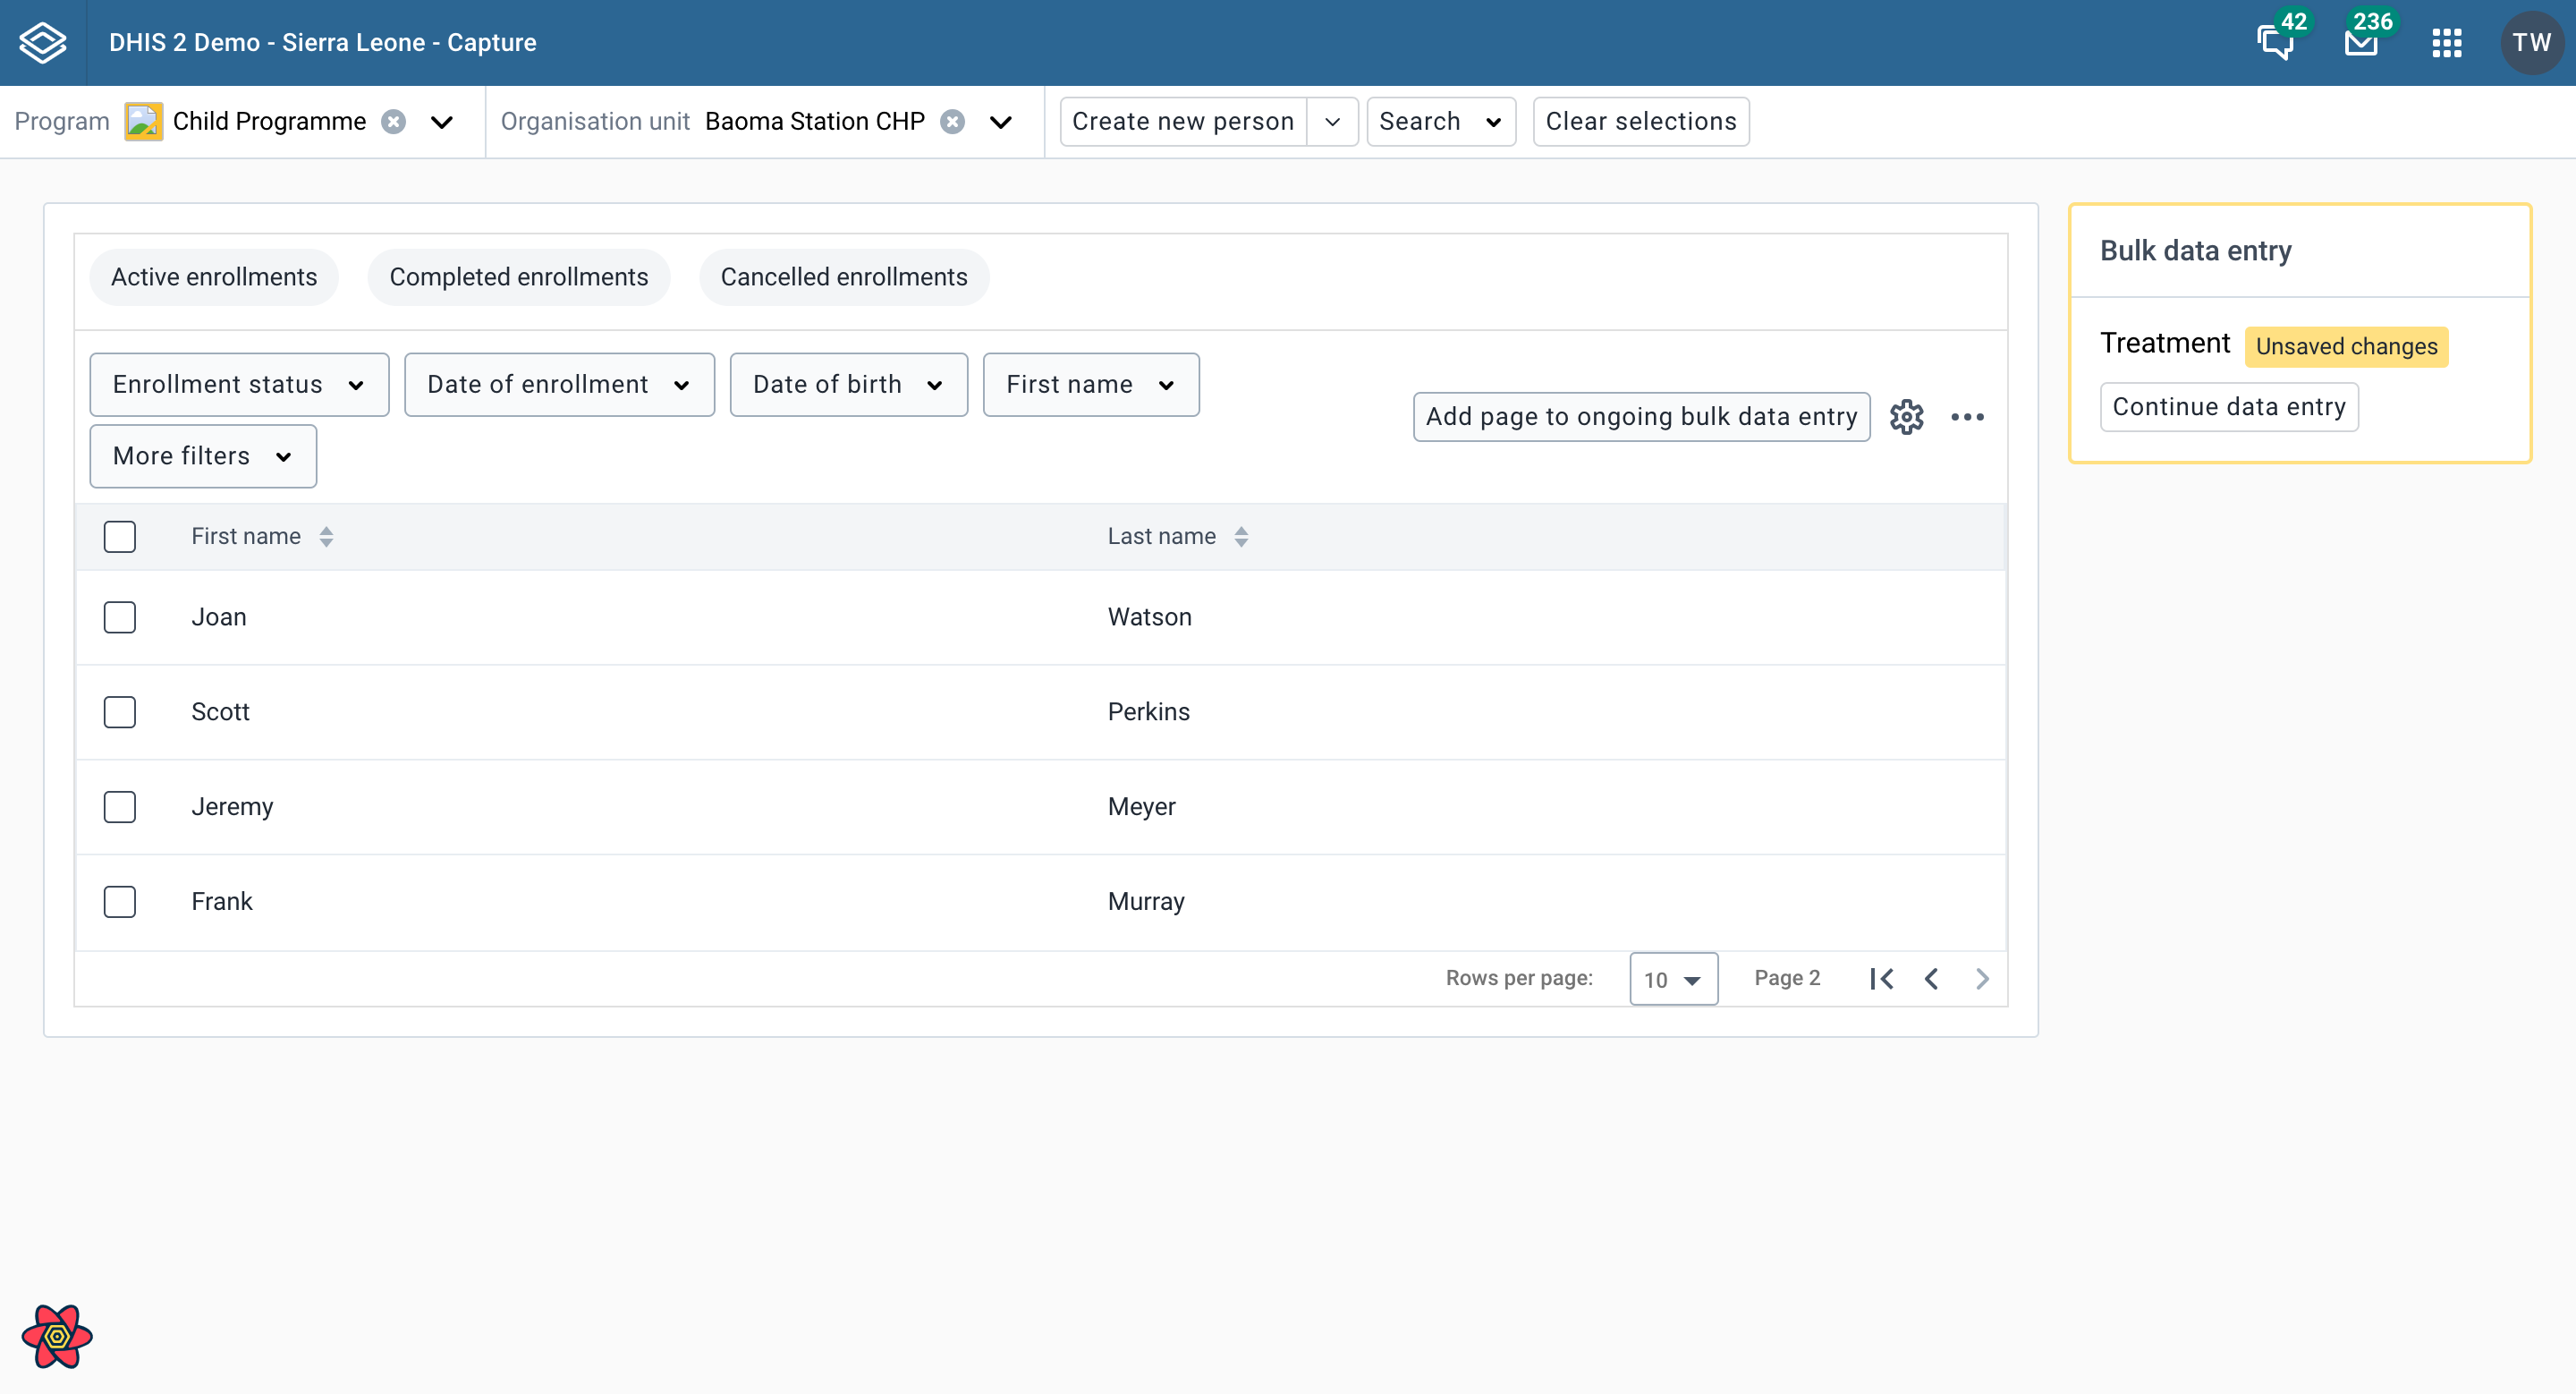This screenshot has width=2576, height=1394.
Task: Click Add page to ongoing bulk data entry
Action: (1640, 416)
